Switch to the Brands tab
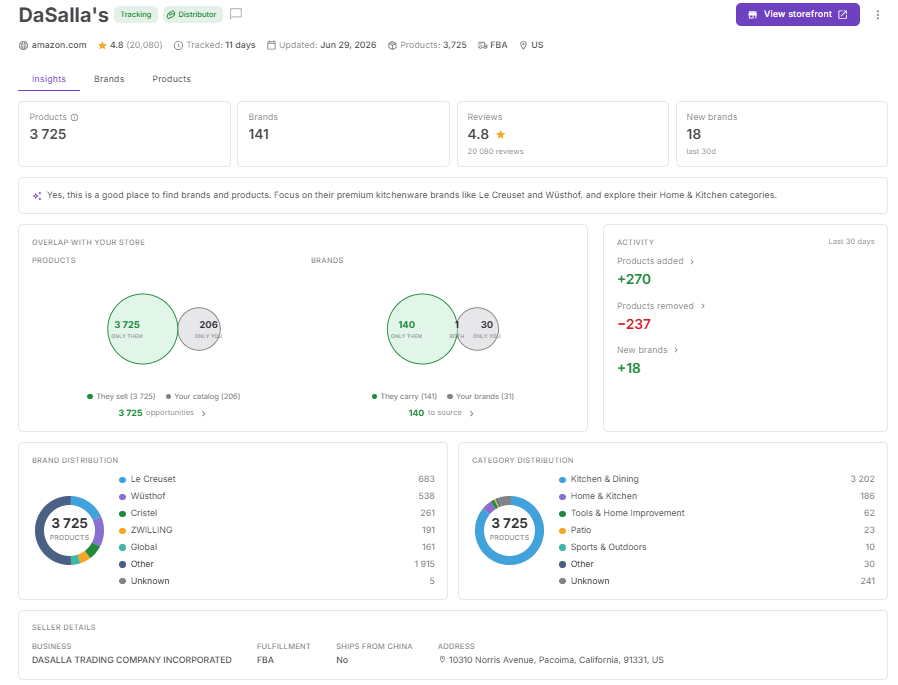The width and height of the screenshot is (898, 685). coord(109,79)
